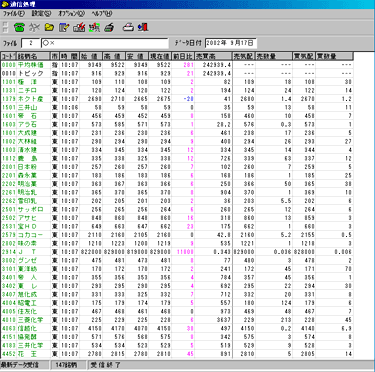The height and width of the screenshot is (372, 375).
Task: Open the オプション(O) menu
Action: 71,14
